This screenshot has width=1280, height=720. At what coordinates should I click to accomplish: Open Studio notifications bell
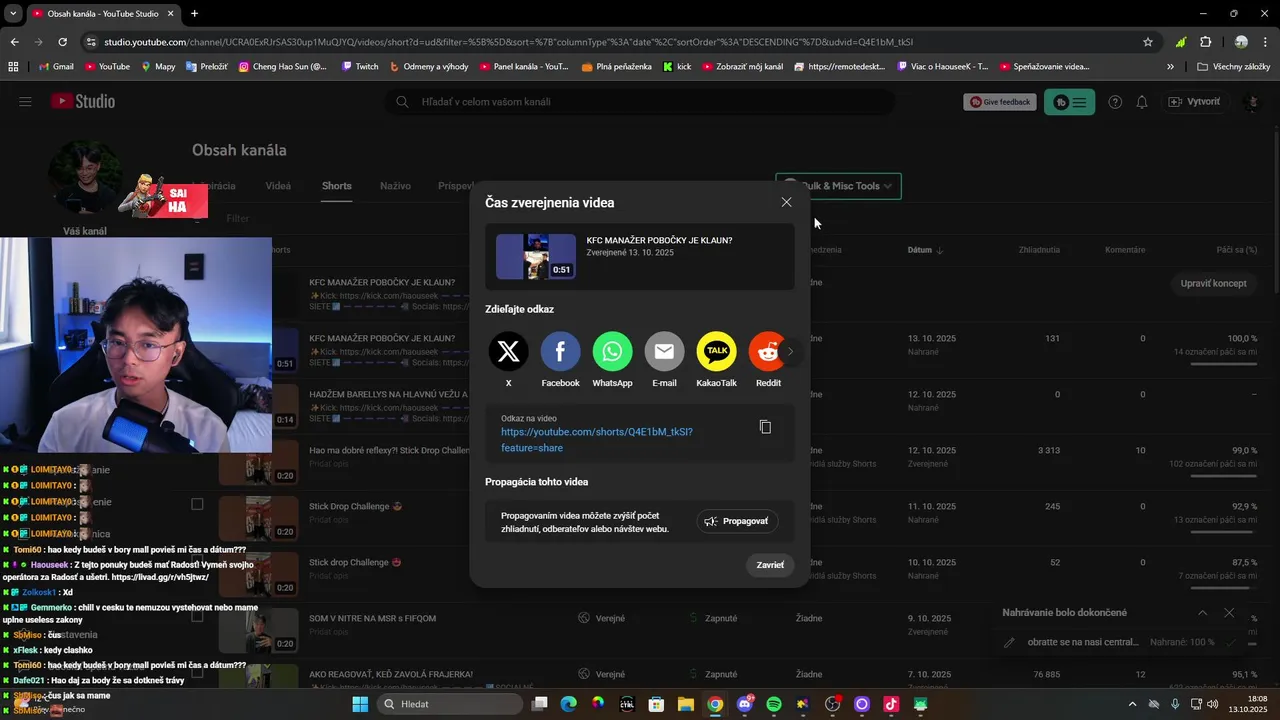point(1141,102)
